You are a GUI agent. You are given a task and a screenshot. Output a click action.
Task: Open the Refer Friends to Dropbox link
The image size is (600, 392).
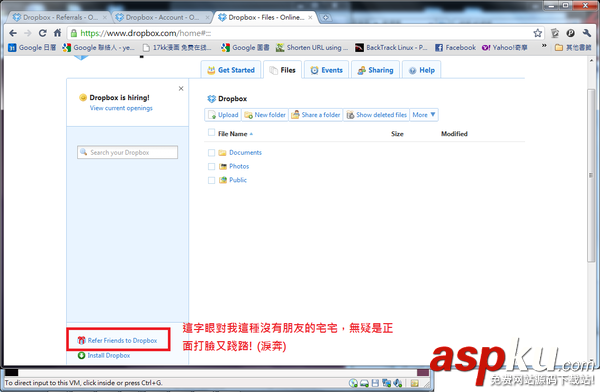(x=122, y=340)
